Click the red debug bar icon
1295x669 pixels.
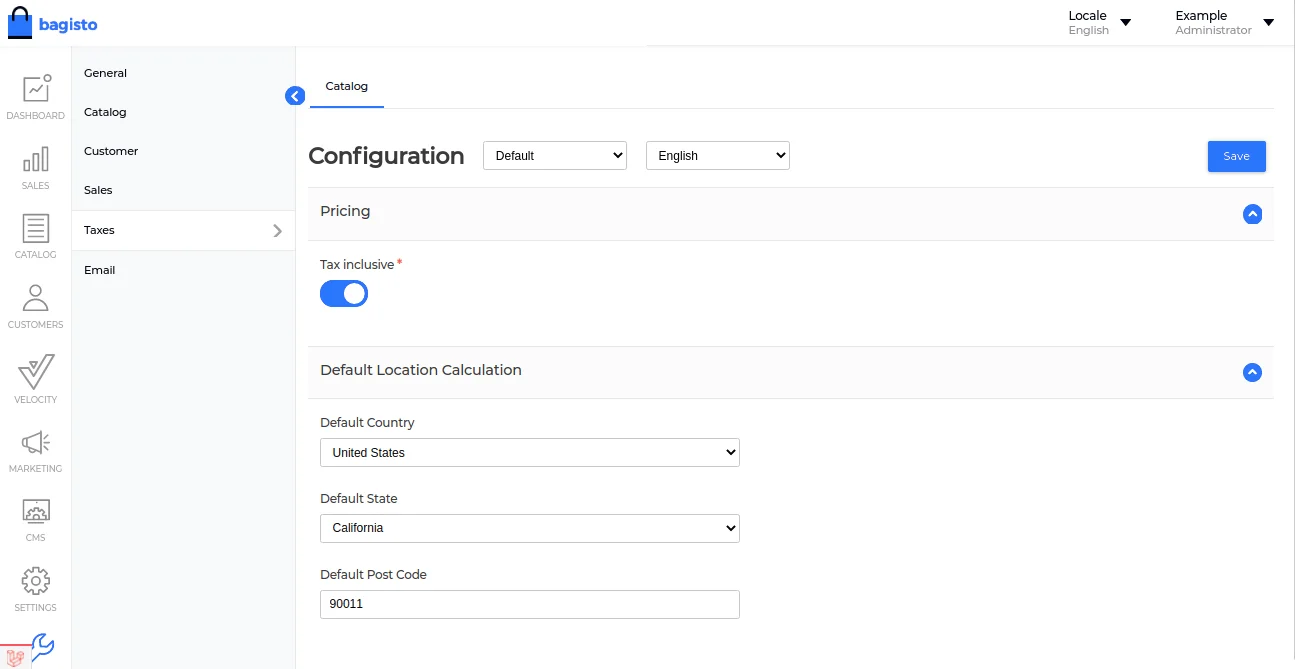tap(14, 657)
